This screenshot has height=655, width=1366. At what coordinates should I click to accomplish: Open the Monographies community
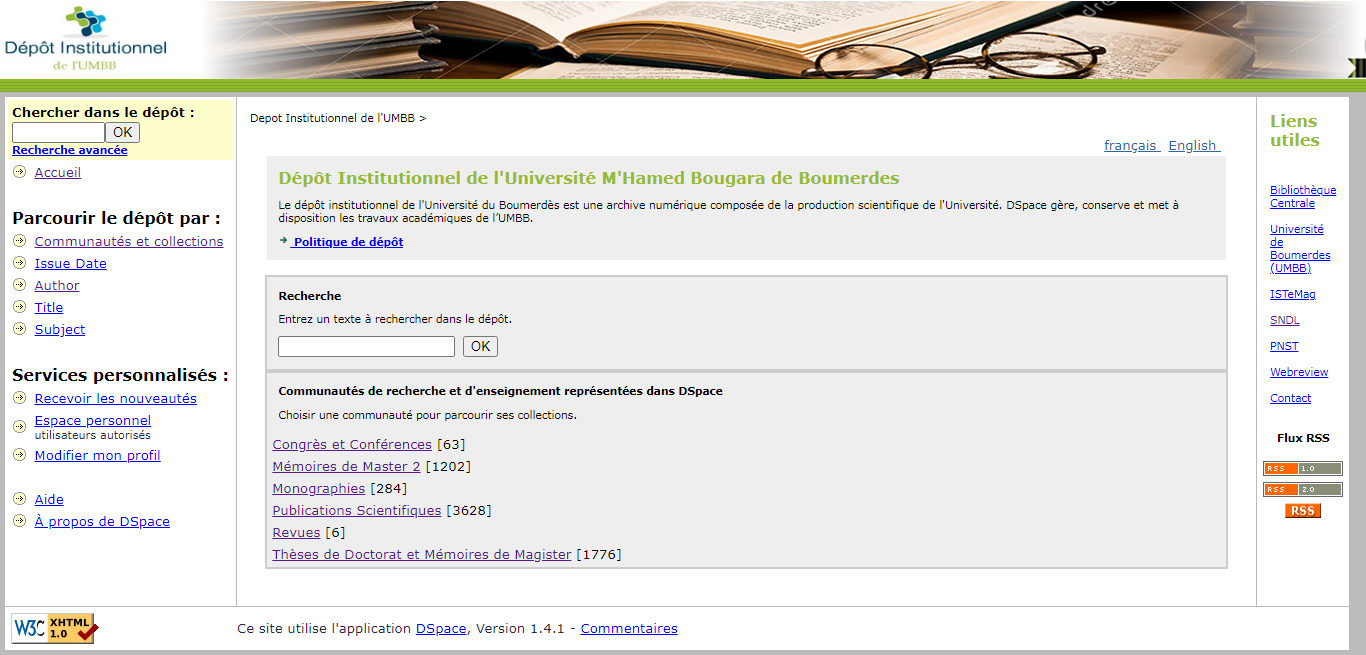319,488
